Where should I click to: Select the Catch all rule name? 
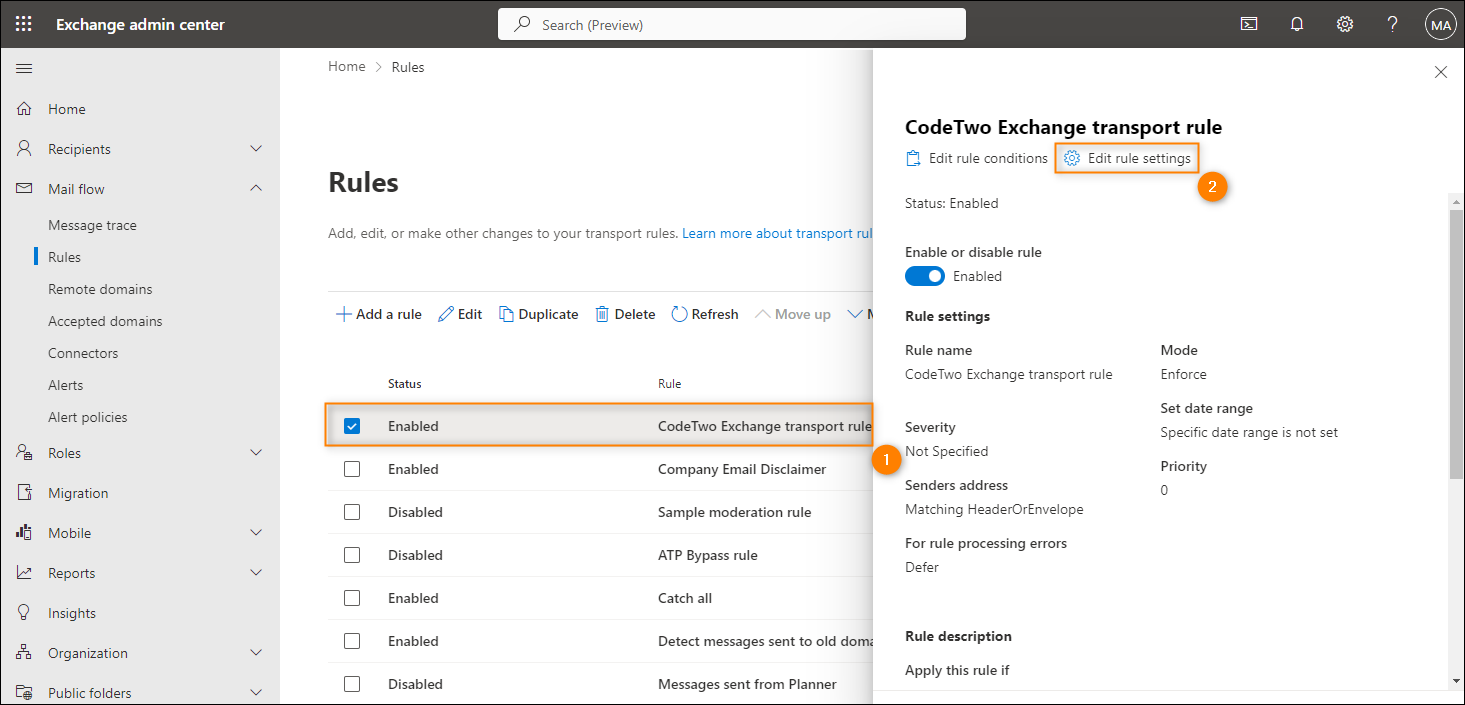click(x=685, y=598)
